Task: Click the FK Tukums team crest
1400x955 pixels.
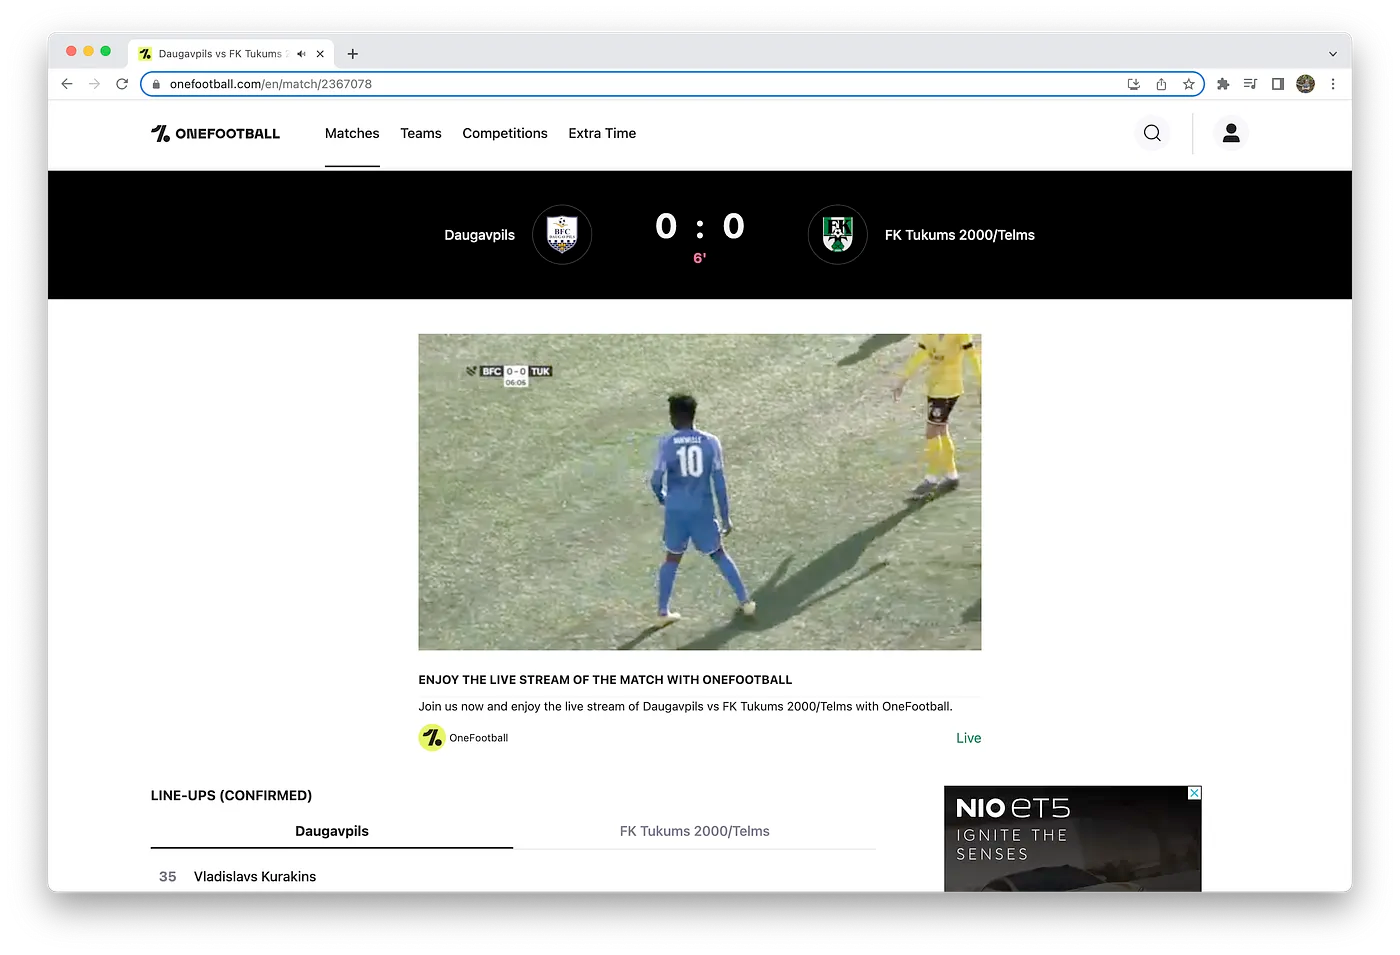Action: click(x=837, y=235)
